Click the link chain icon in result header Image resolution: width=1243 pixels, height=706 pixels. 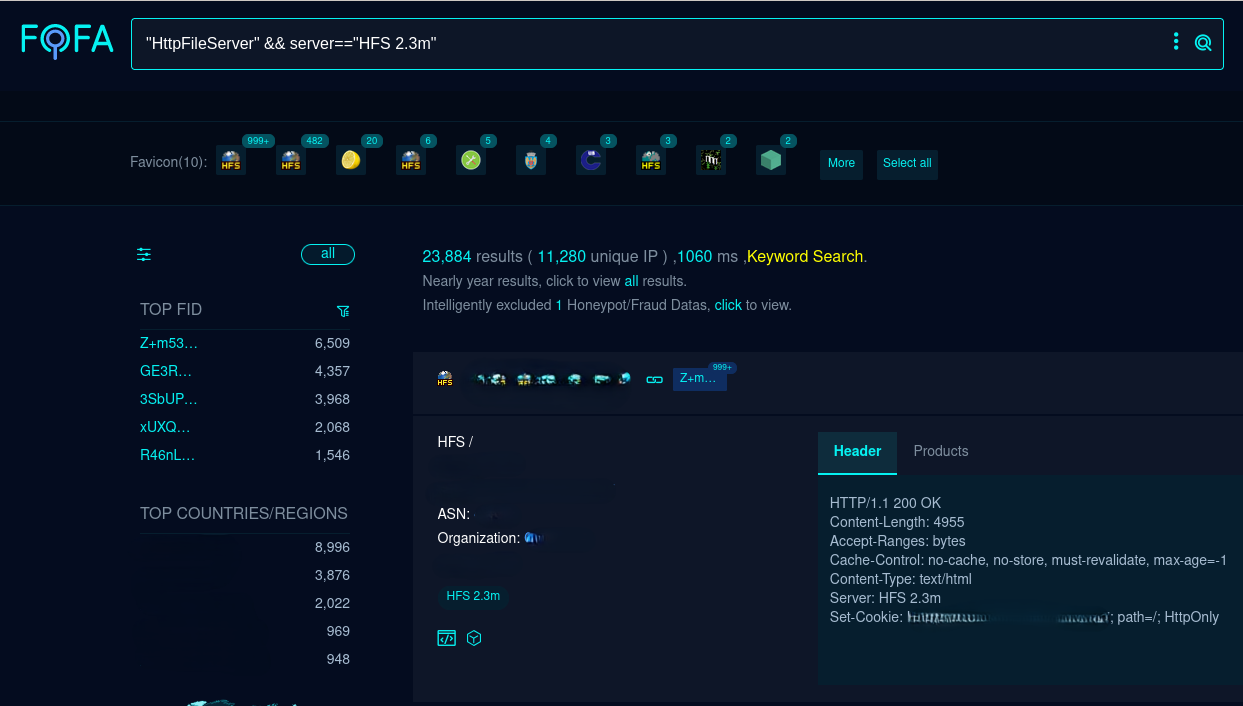tap(655, 379)
